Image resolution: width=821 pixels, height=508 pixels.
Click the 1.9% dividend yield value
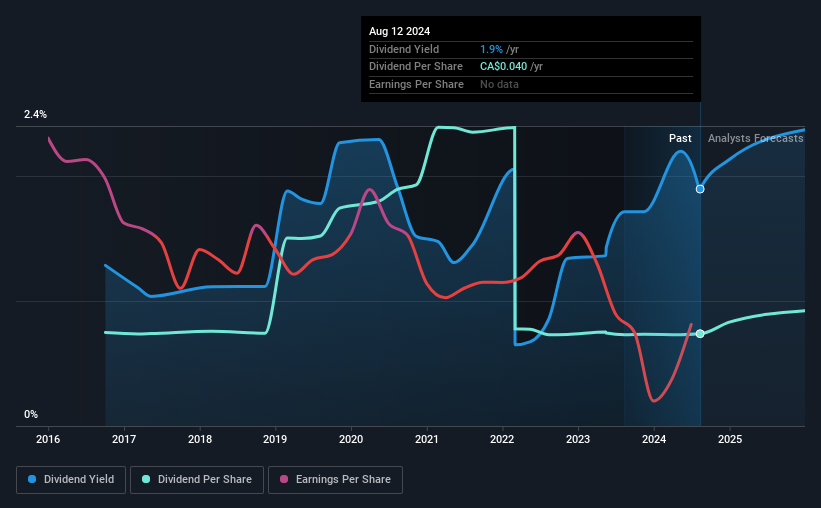point(491,49)
